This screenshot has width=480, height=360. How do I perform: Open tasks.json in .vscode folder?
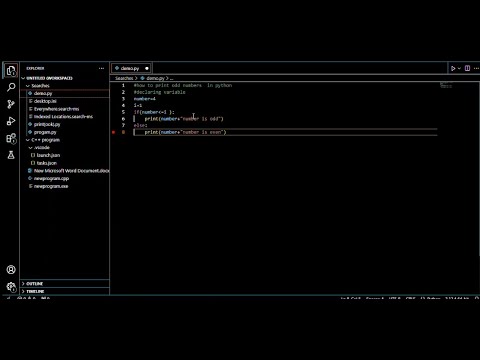65,163
